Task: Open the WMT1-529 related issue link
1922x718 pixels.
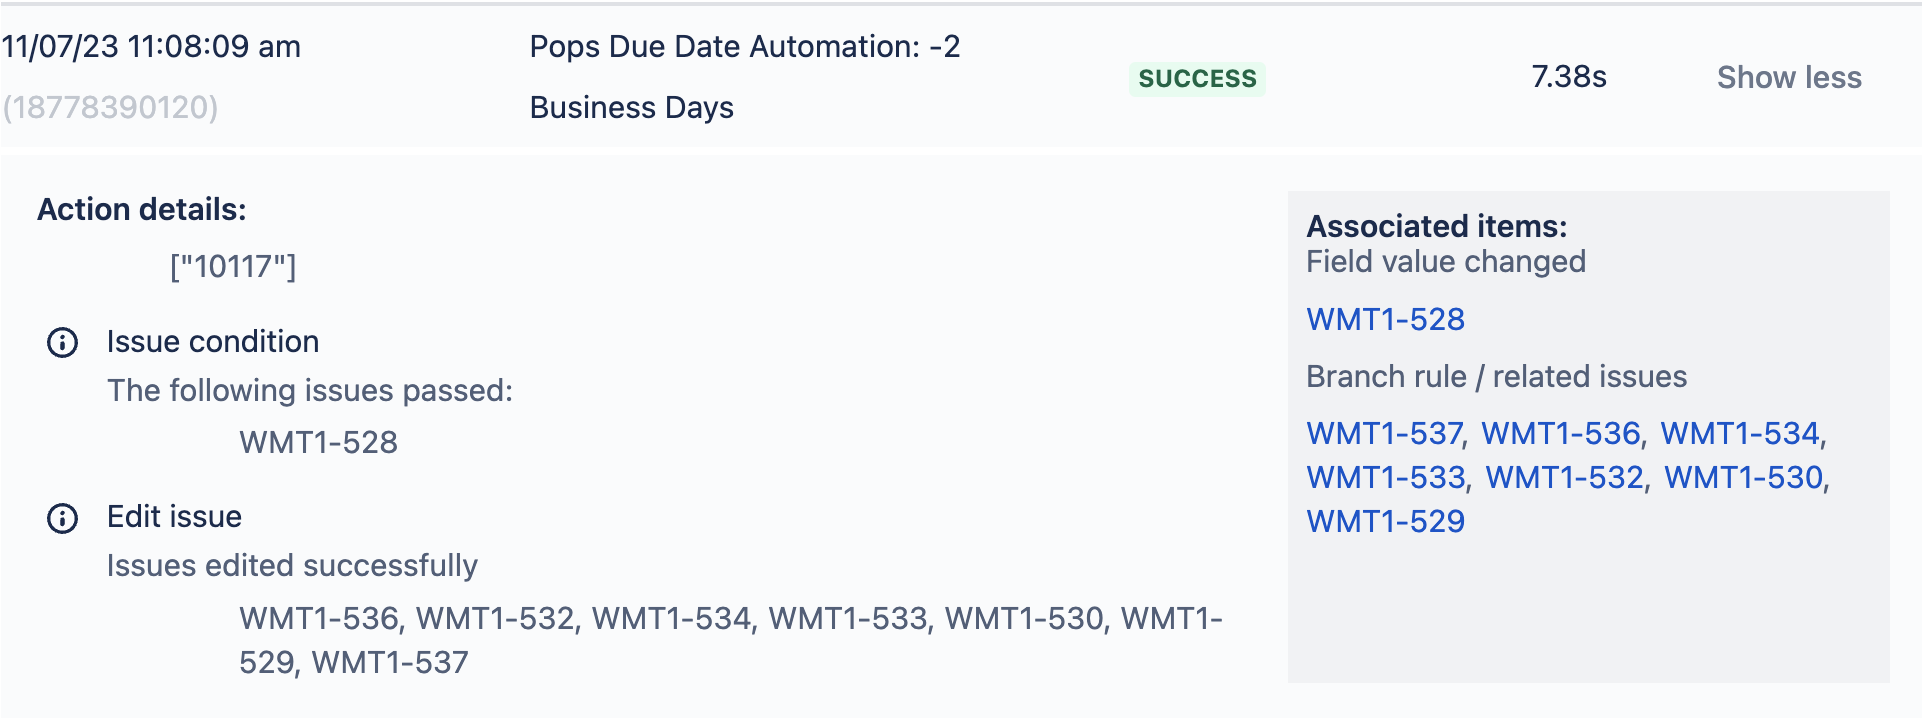Action: pyautogui.click(x=1385, y=521)
